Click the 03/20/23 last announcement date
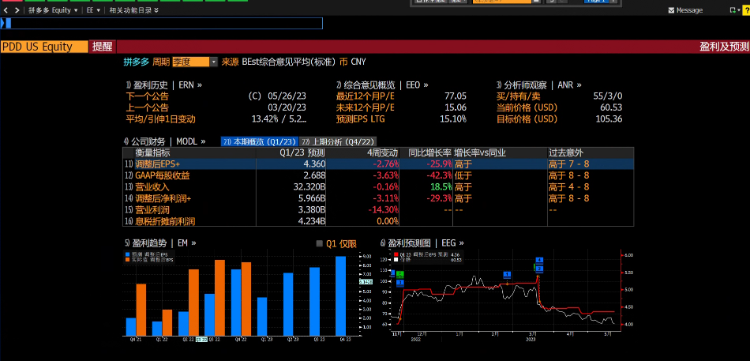Viewport: 750px width, 361px height. click(287, 108)
